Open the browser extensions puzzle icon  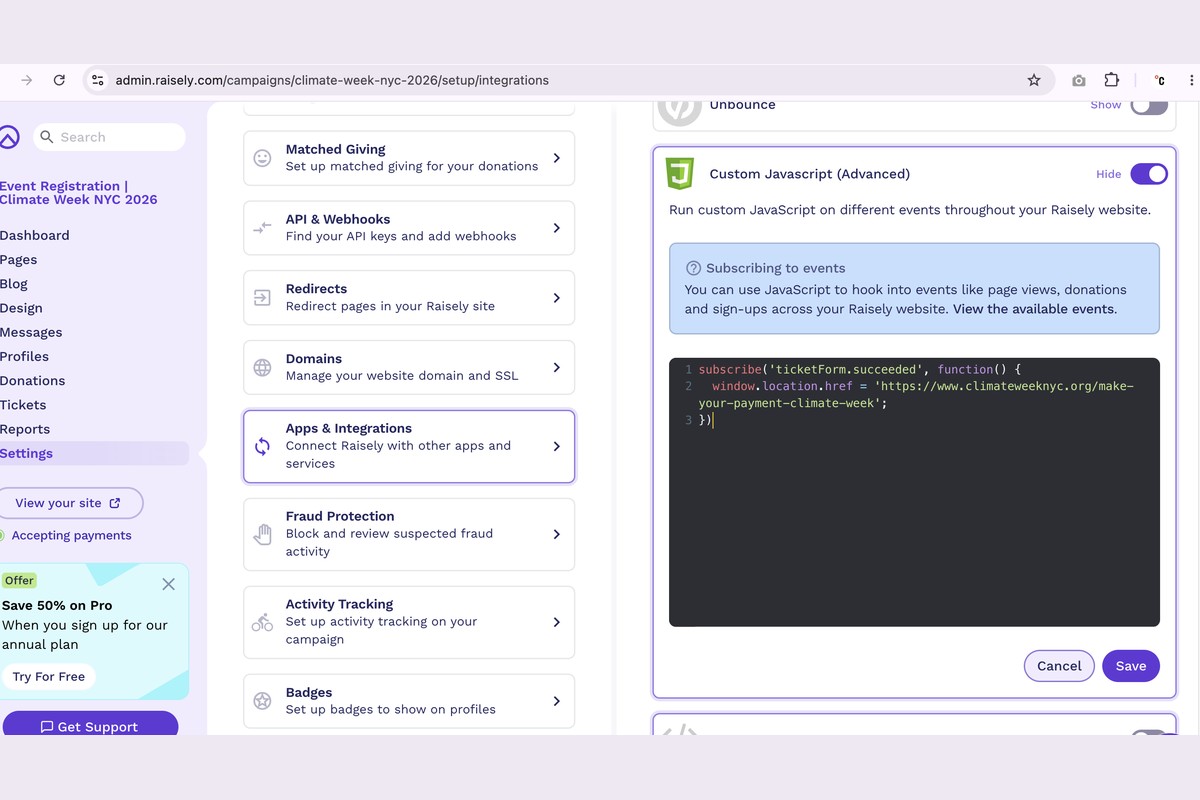[x=1112, y=80]
